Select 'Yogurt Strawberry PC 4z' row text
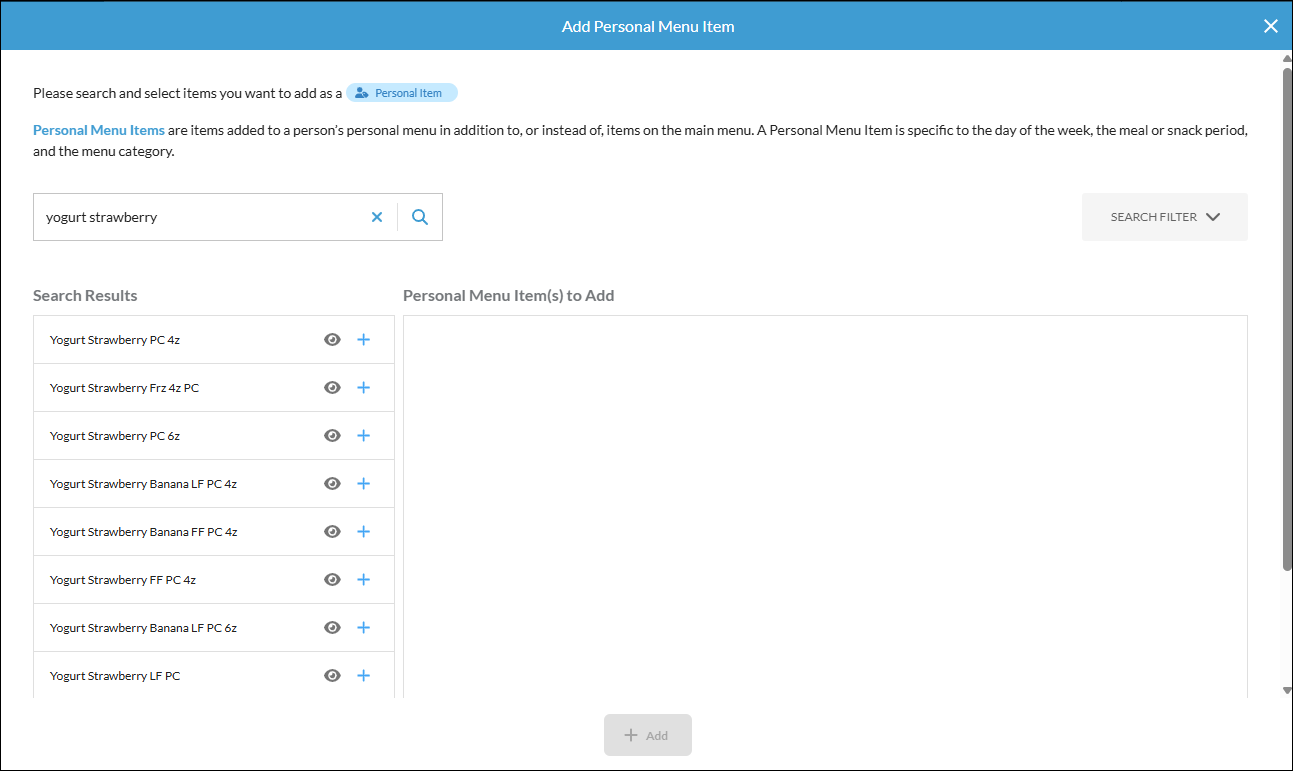Viewport: 1293px width, 771px height. [x=115, y=340]
